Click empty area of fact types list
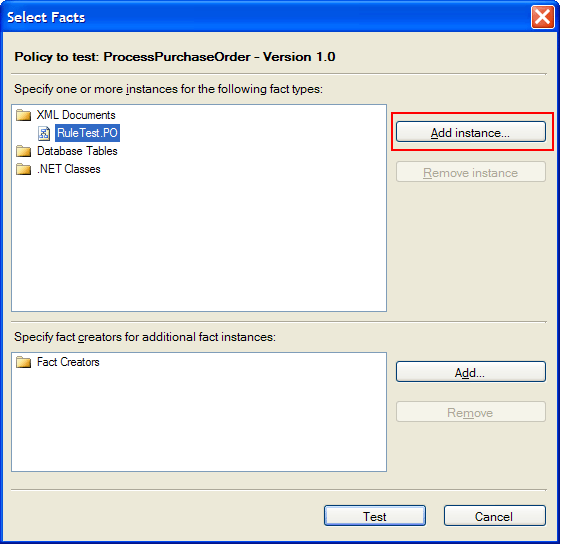 [199, 243]
